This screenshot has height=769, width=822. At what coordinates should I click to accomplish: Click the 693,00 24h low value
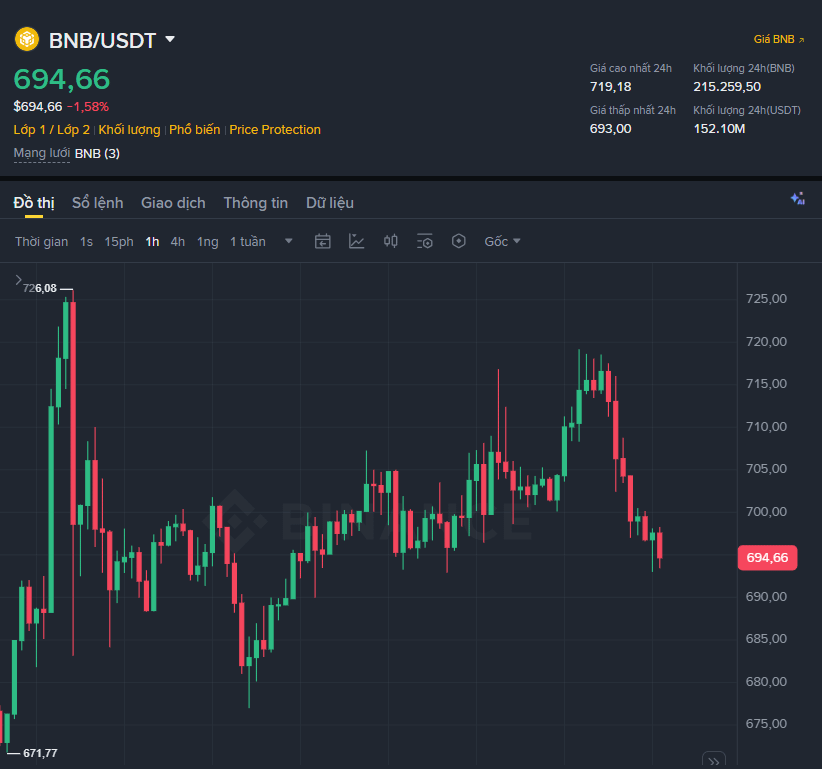point(610,128)
